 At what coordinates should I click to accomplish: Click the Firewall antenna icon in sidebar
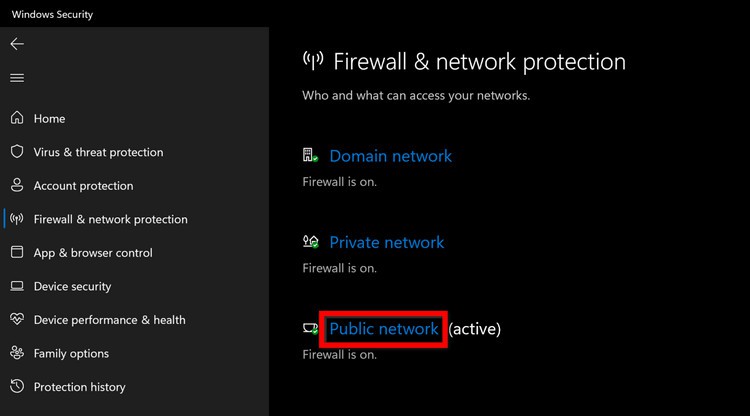coord(17,219)
